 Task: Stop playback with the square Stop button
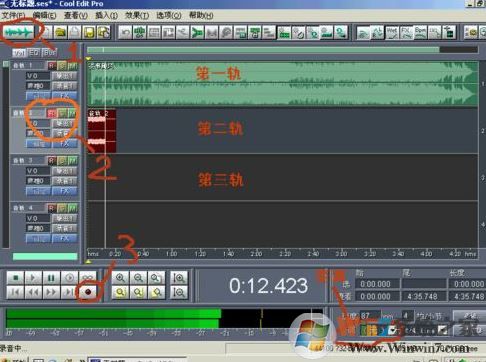15,277
